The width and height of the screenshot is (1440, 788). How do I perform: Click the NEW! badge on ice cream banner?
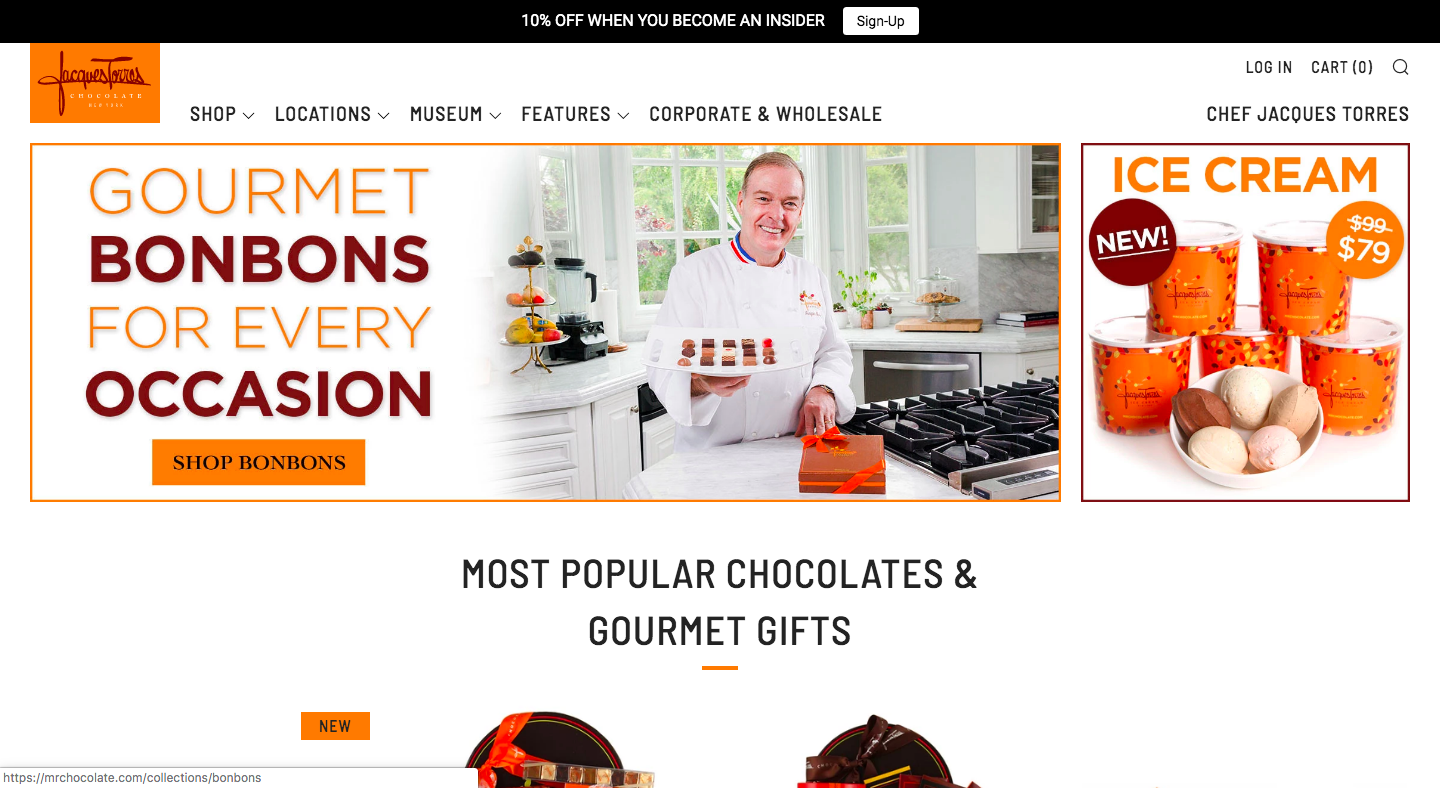tap(1132, 242)
